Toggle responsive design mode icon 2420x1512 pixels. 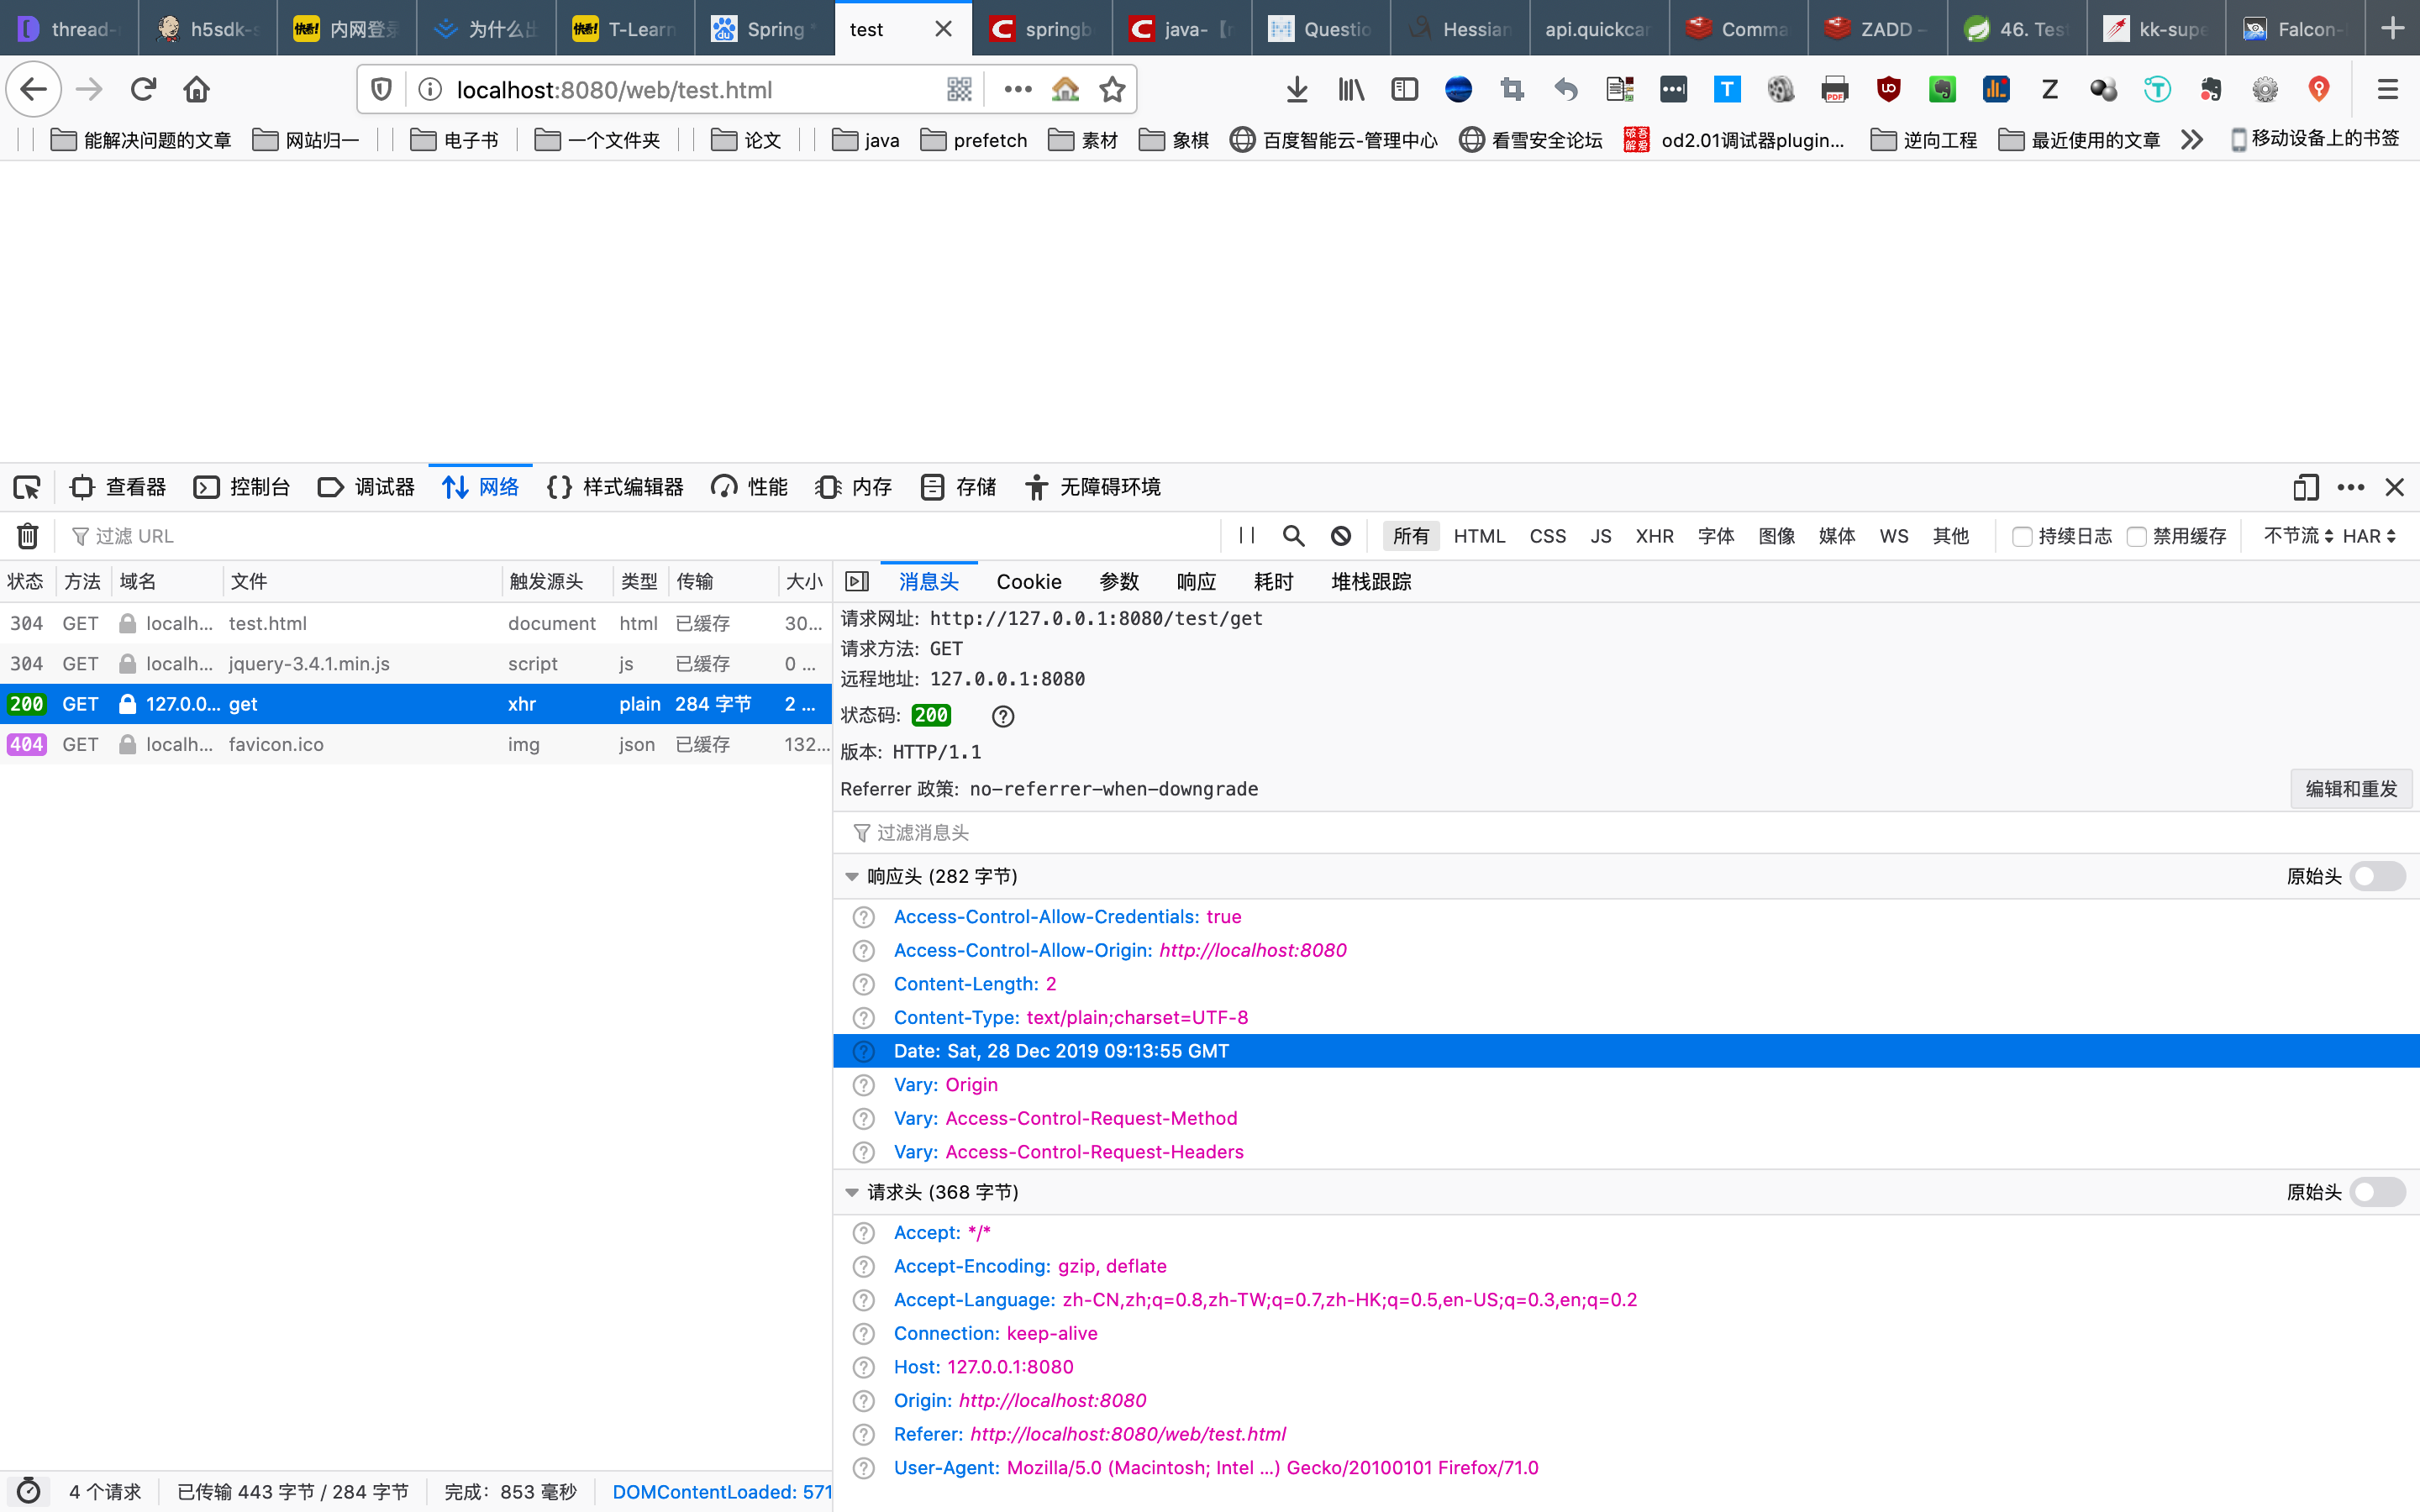click(x=2305, y=487)
